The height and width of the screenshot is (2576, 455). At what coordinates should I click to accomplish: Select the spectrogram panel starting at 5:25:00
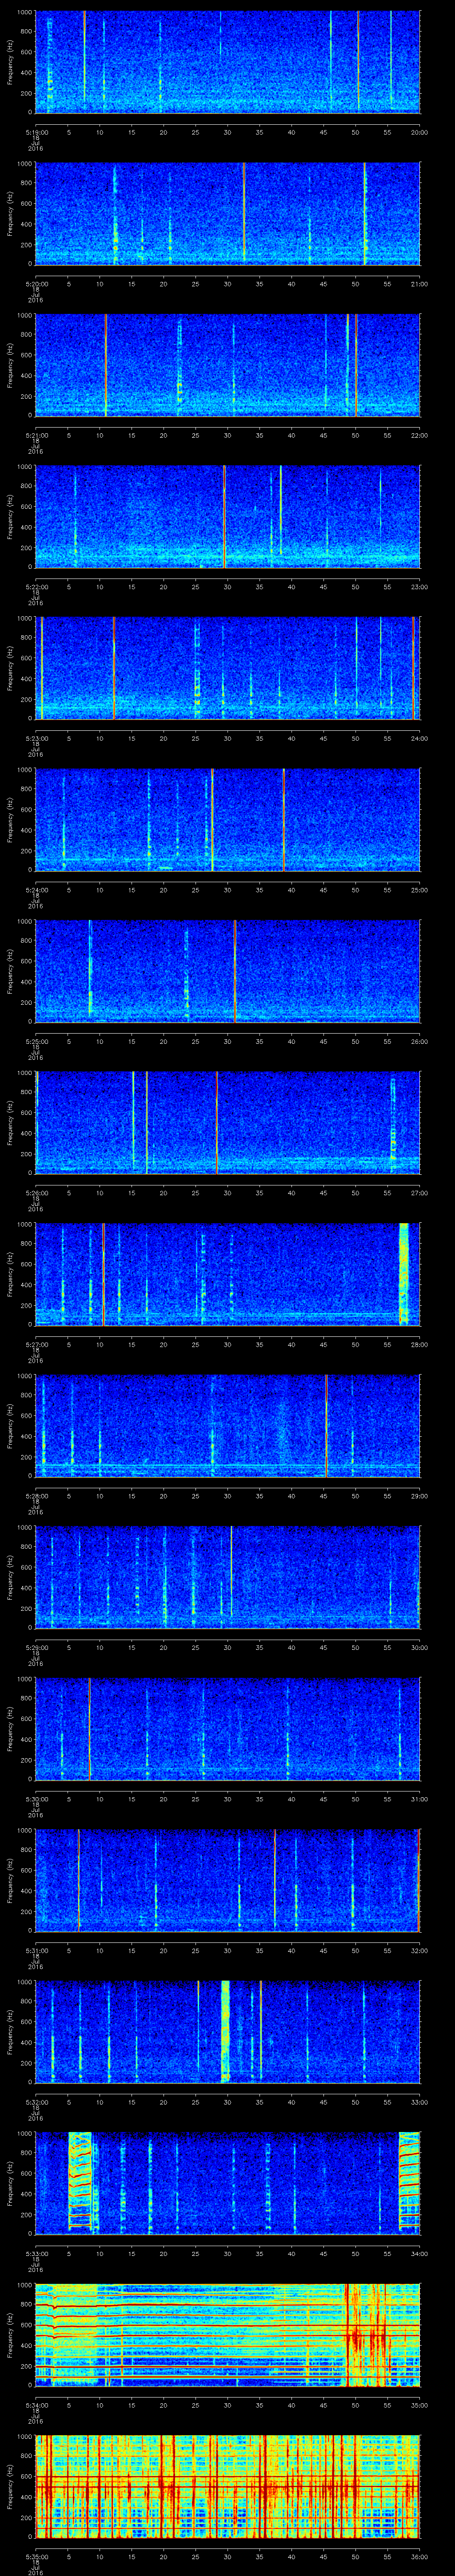pyautogui.click(x=228, y=971)
